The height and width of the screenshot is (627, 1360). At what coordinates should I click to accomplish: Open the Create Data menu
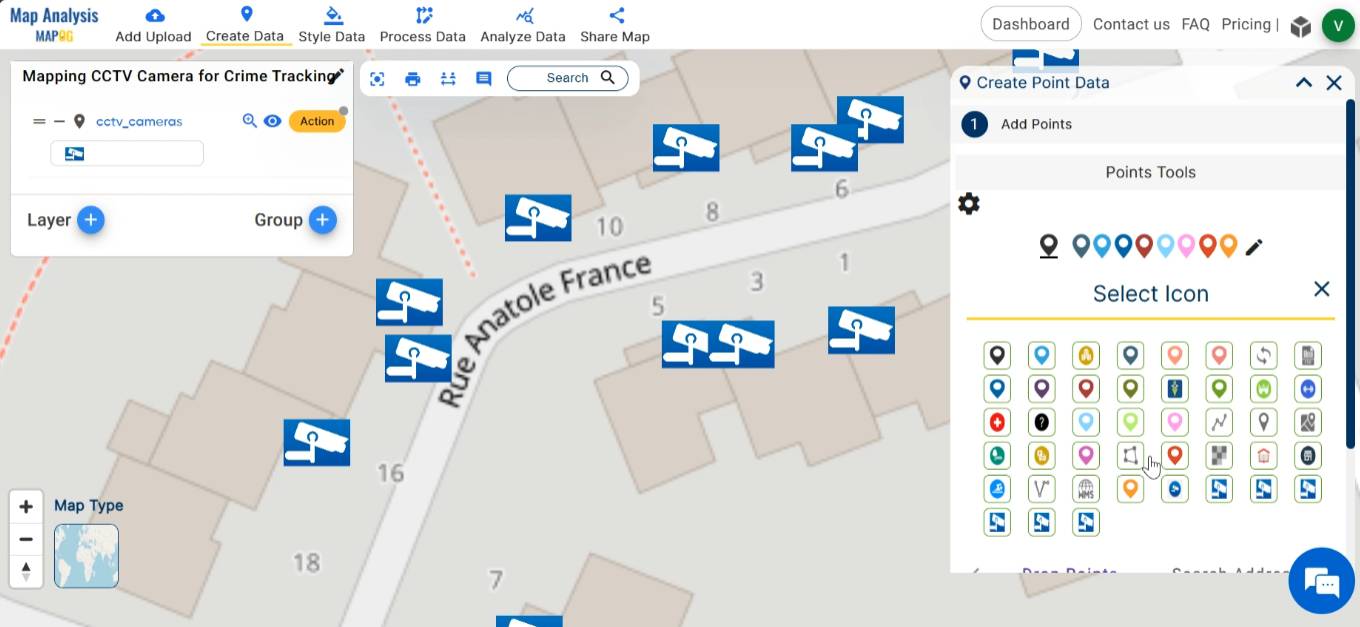(x=245, y=25)
